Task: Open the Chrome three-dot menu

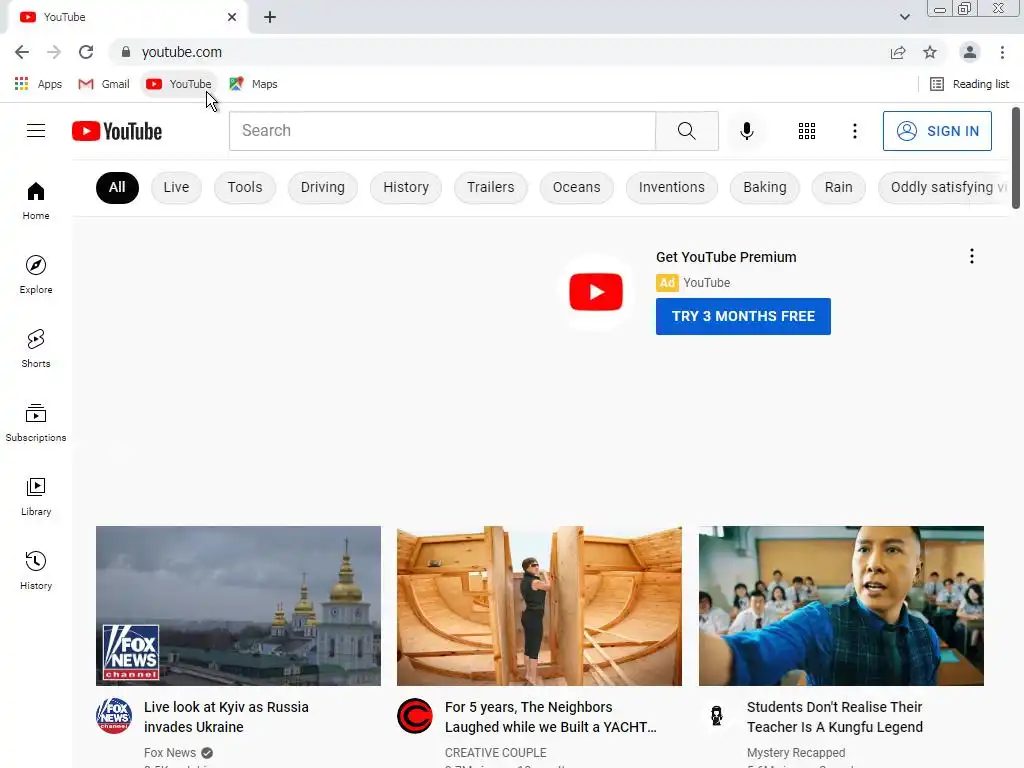Action: tap(1002, 52)
